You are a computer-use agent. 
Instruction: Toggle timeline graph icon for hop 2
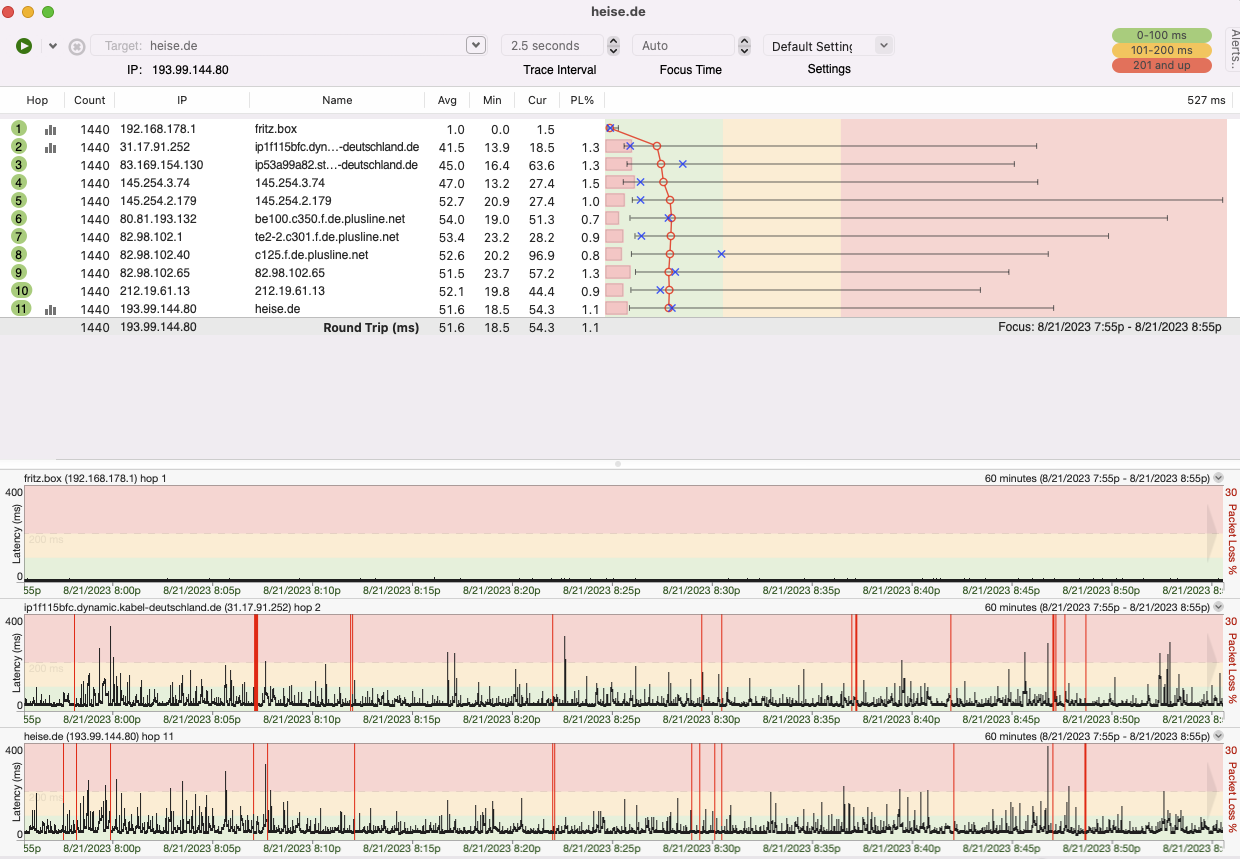click(51, 147)
